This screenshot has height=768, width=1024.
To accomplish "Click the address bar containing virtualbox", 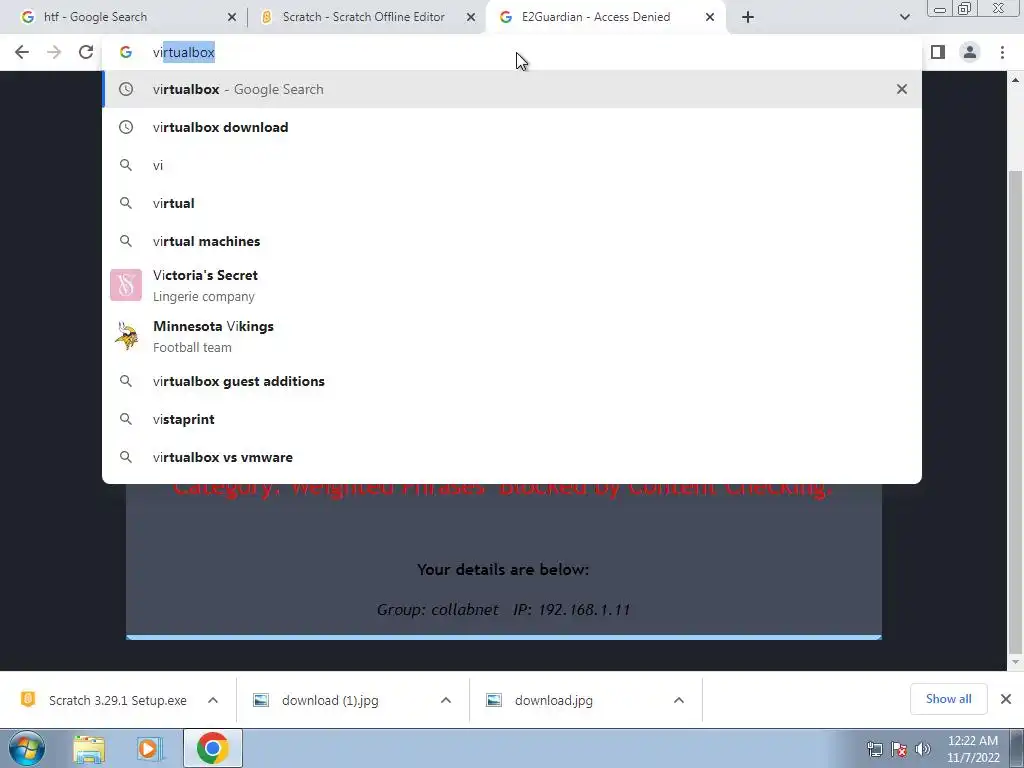I will point(512,52).
